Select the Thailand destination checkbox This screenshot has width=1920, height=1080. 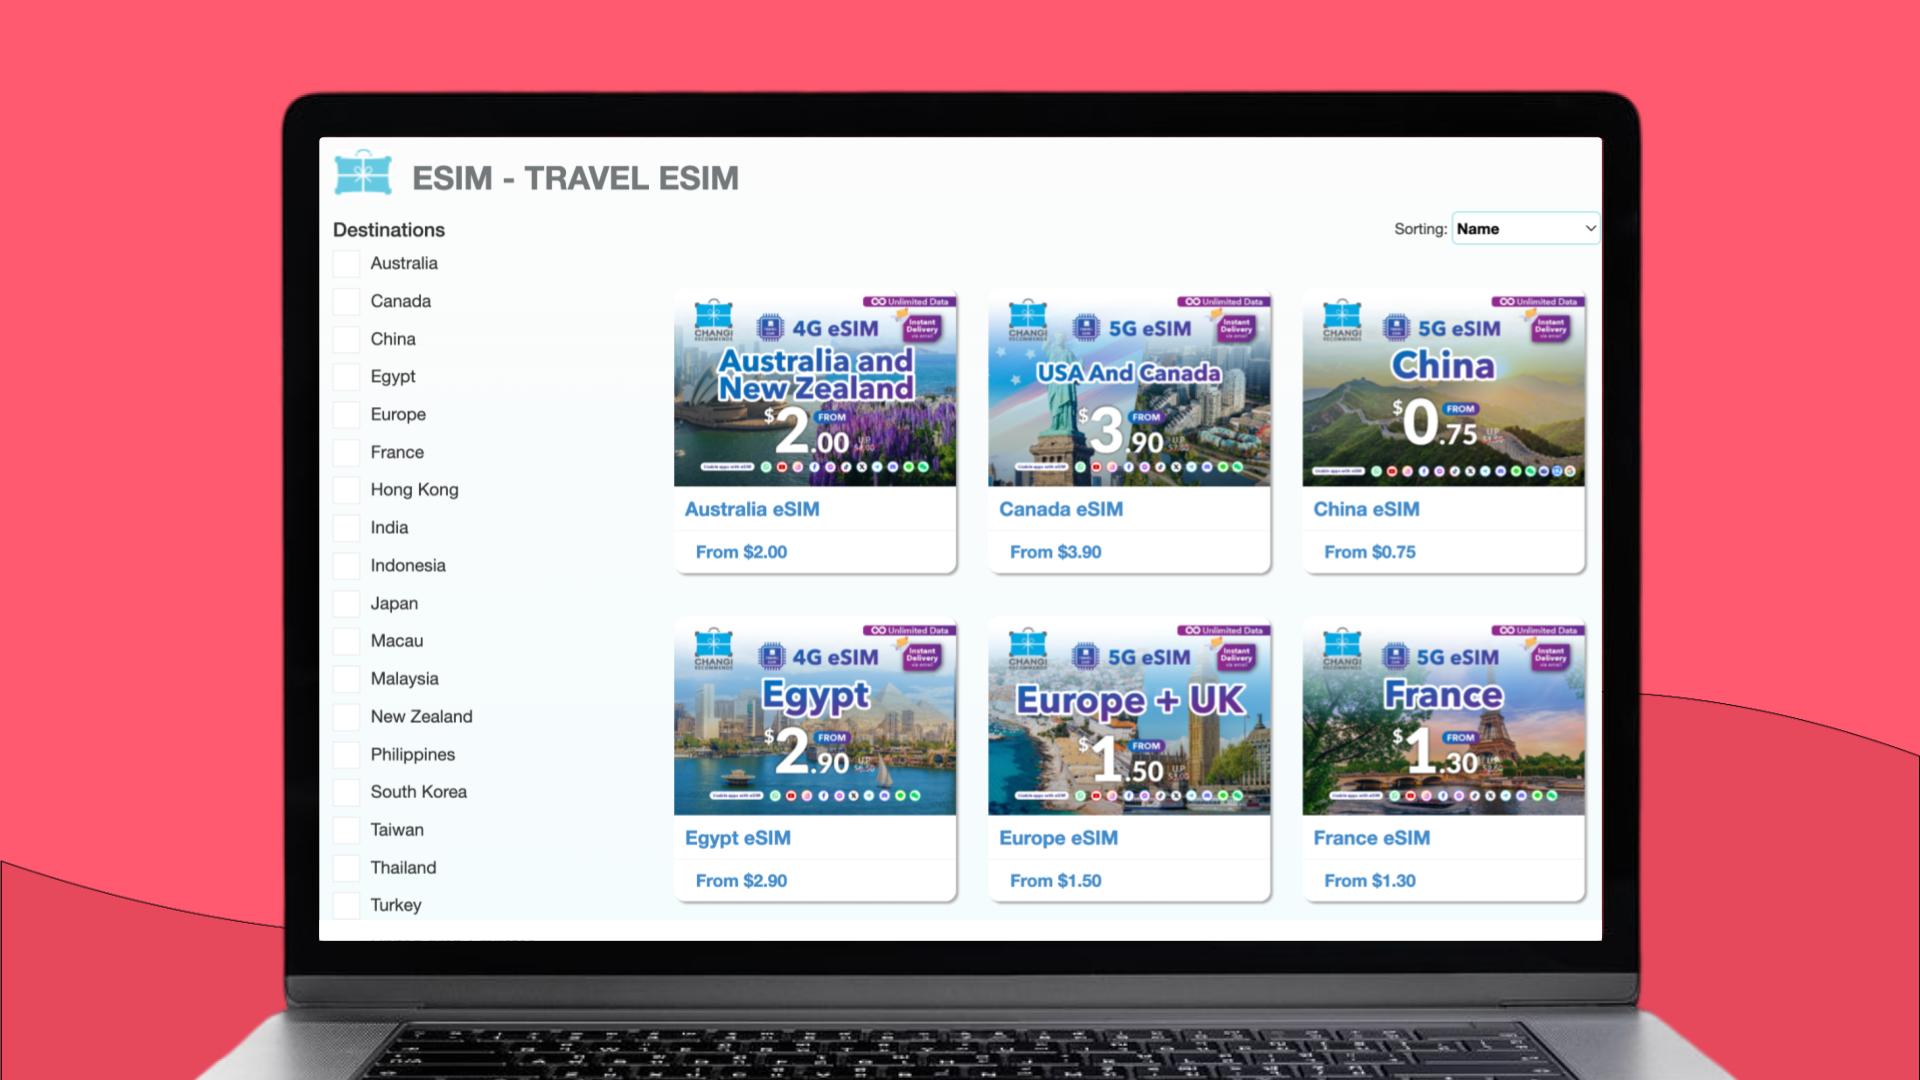pos(346,867)
